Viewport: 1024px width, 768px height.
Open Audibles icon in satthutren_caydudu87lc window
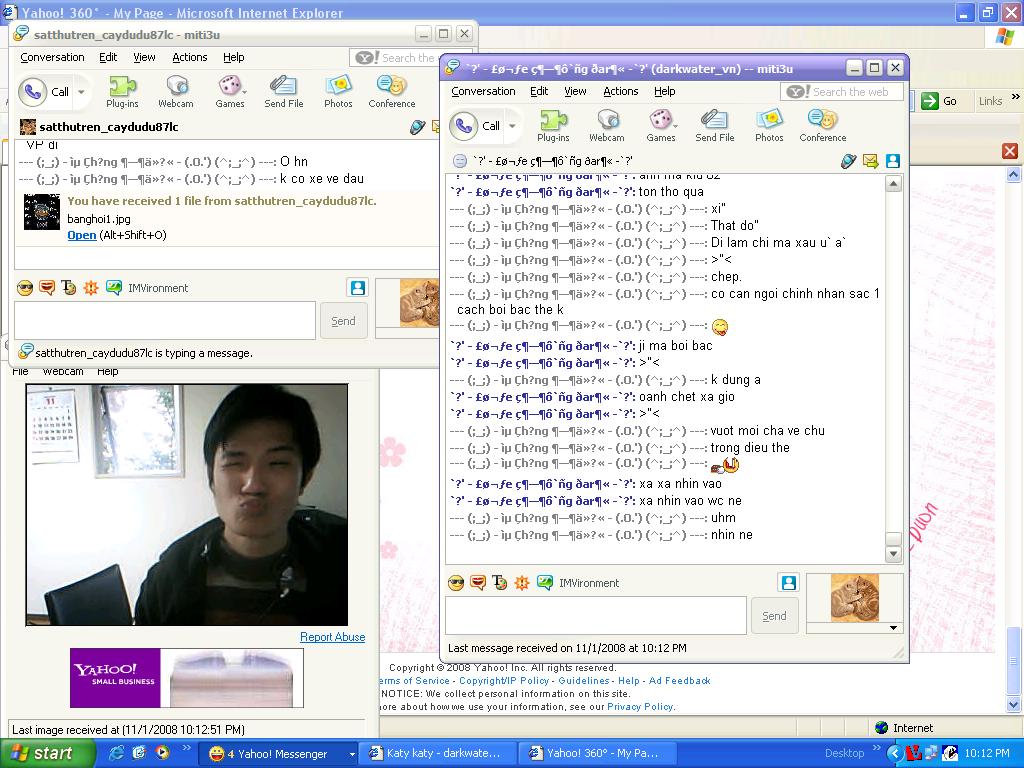pos(47,288)
